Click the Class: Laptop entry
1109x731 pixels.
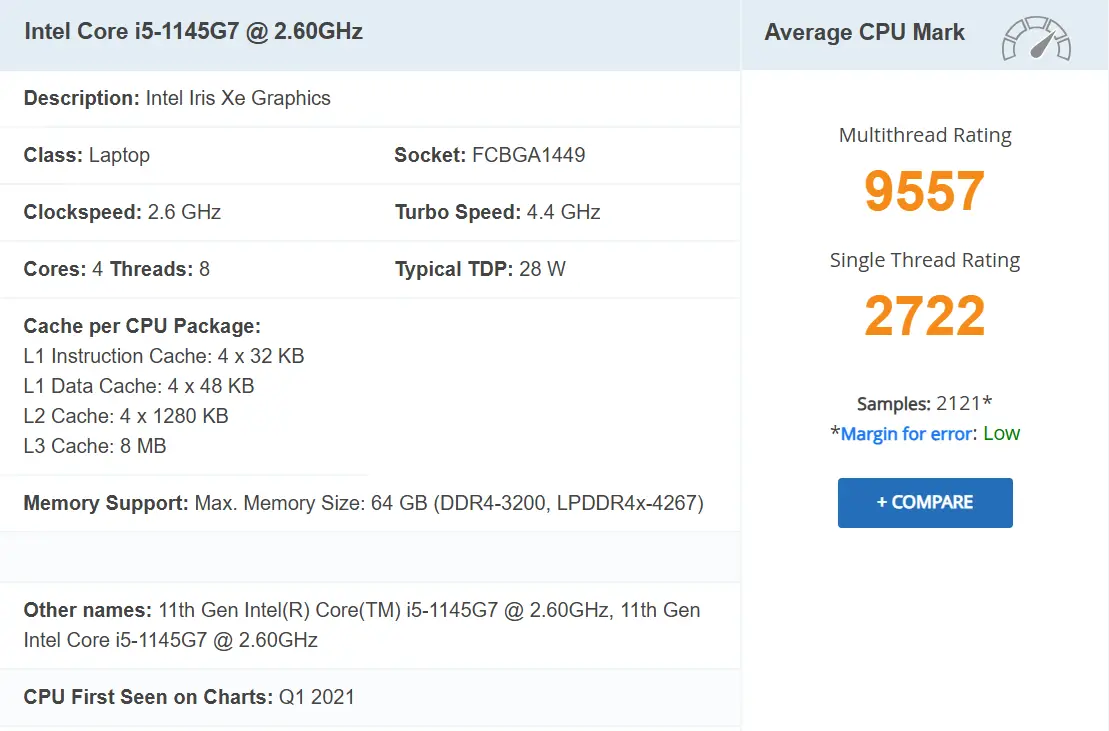86,155
